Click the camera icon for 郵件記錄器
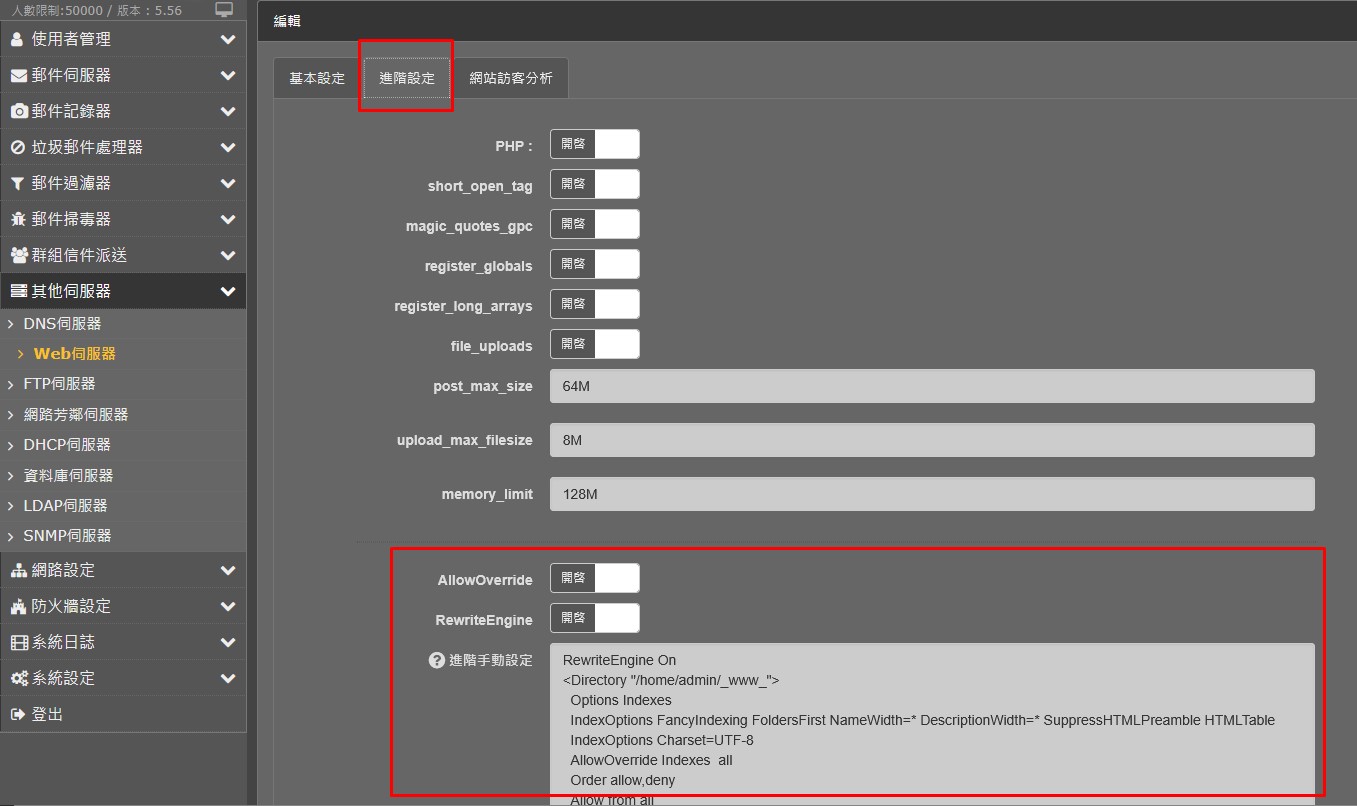 coord(18,111)
